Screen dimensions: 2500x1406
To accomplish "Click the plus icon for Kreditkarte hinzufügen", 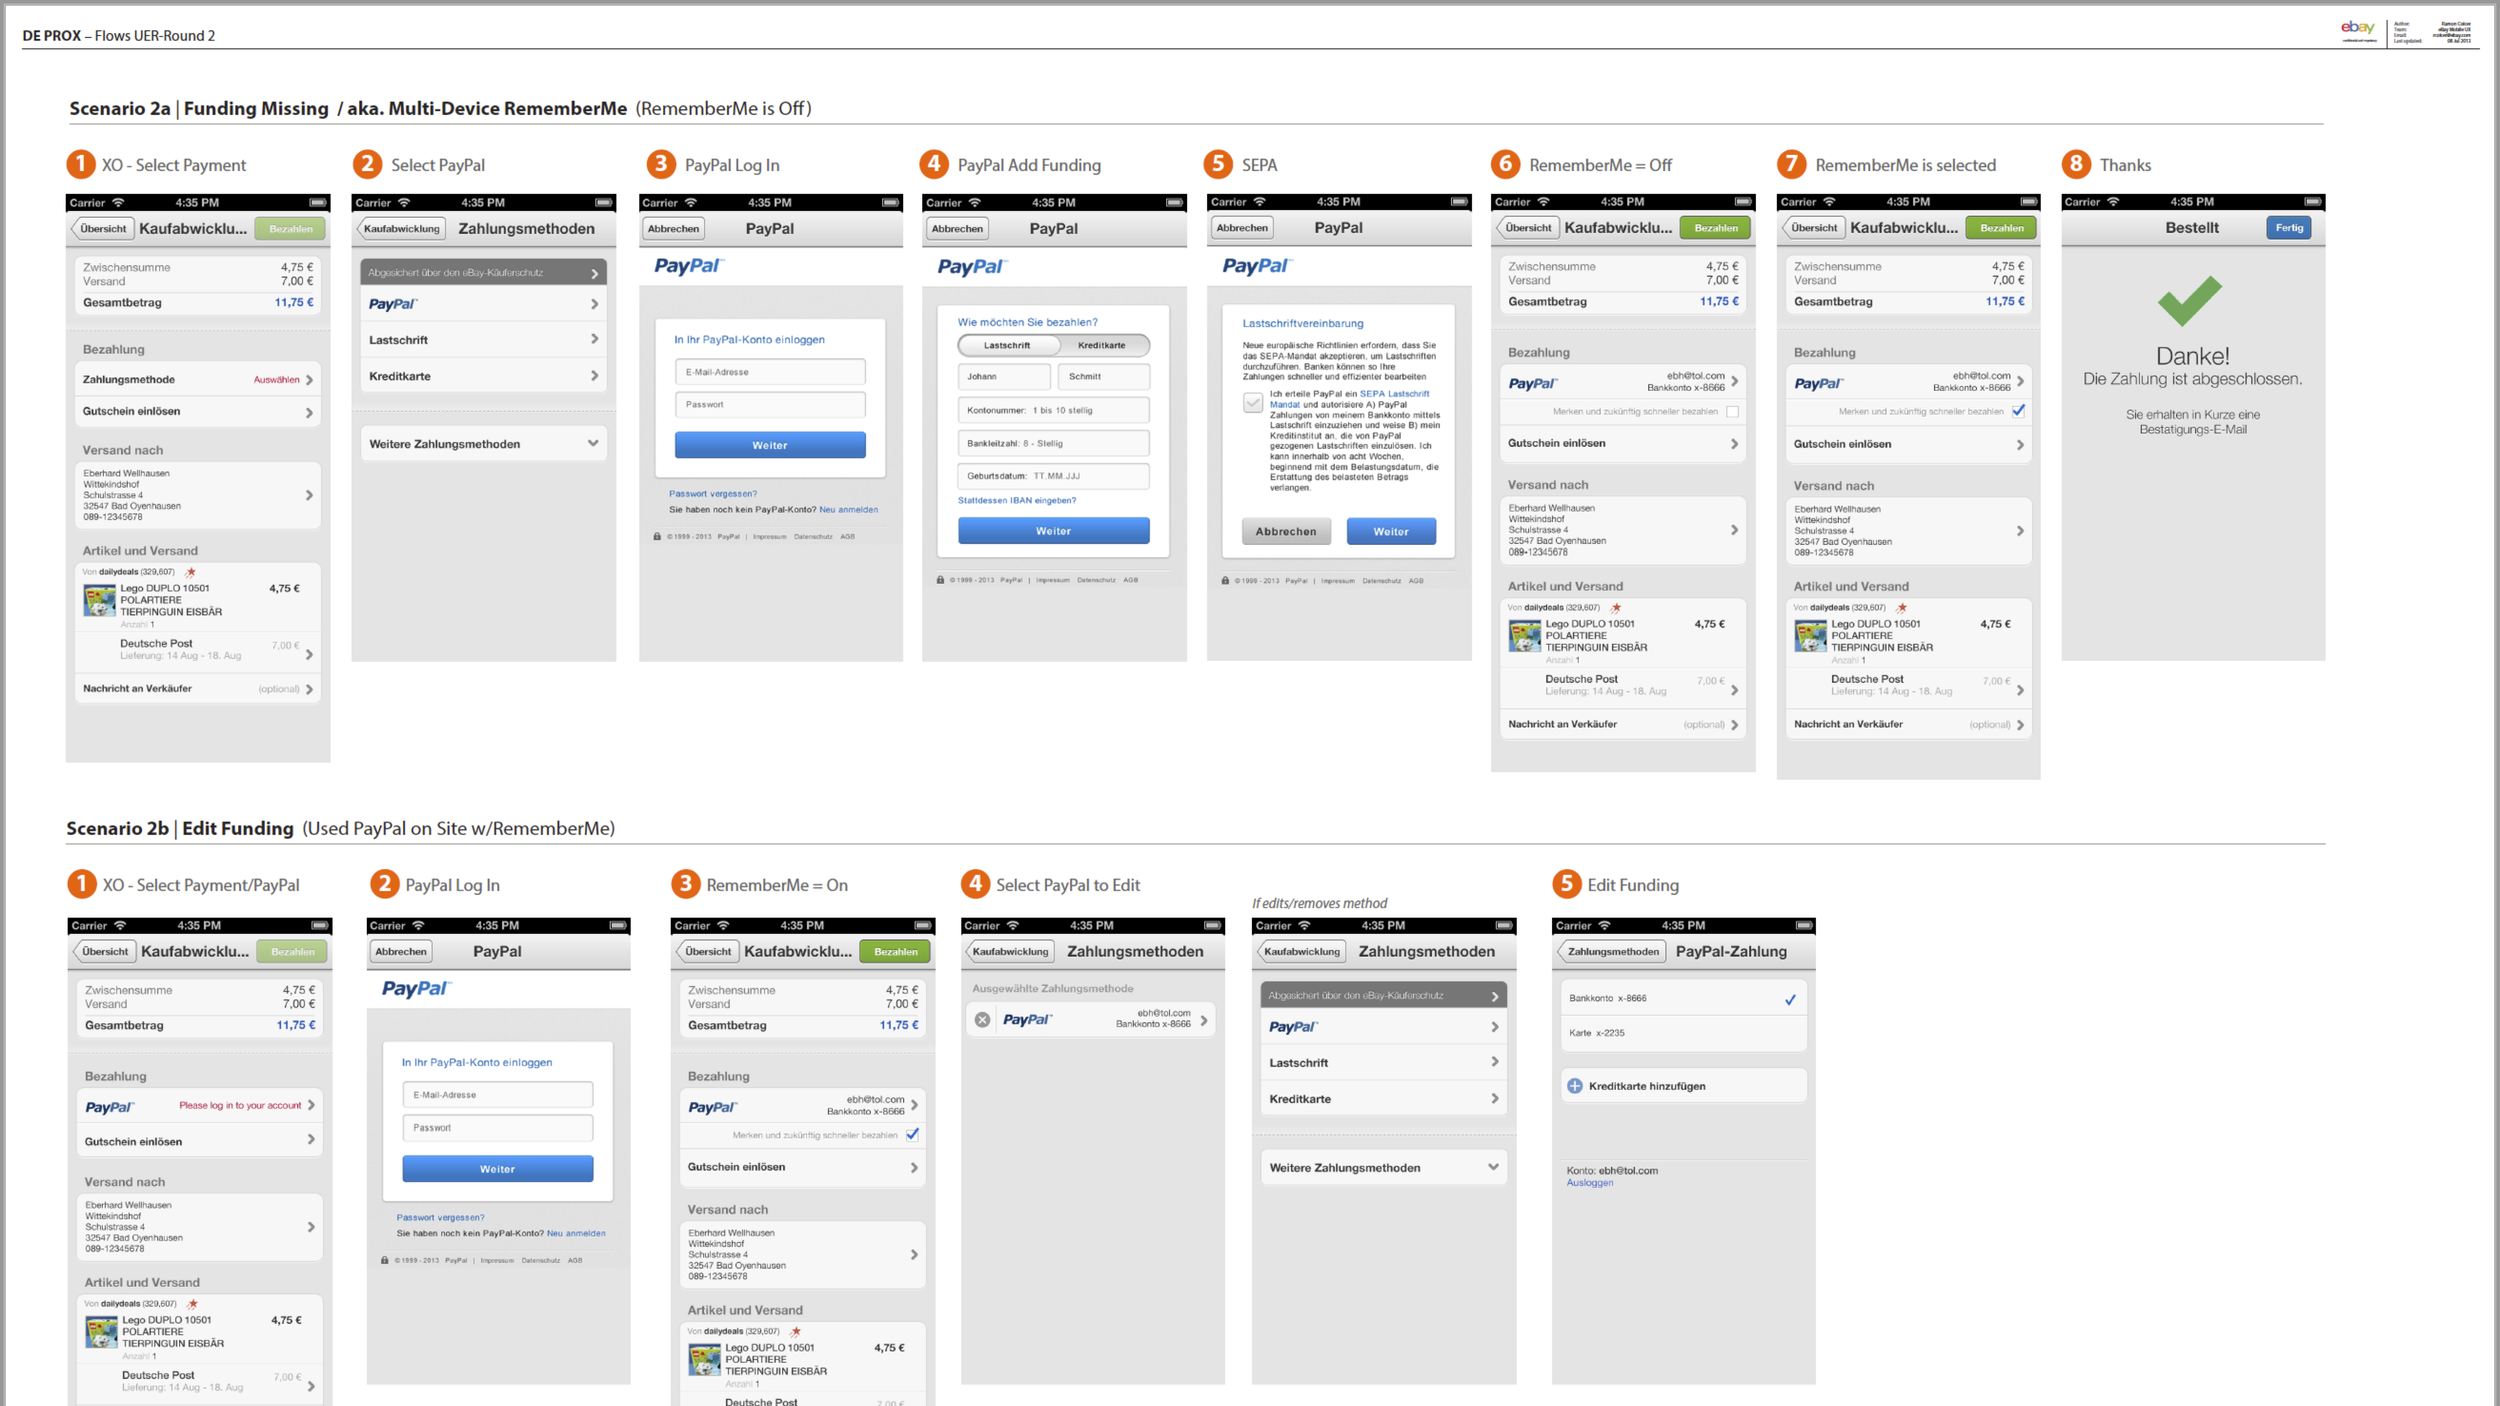I will (1575, 1086).
